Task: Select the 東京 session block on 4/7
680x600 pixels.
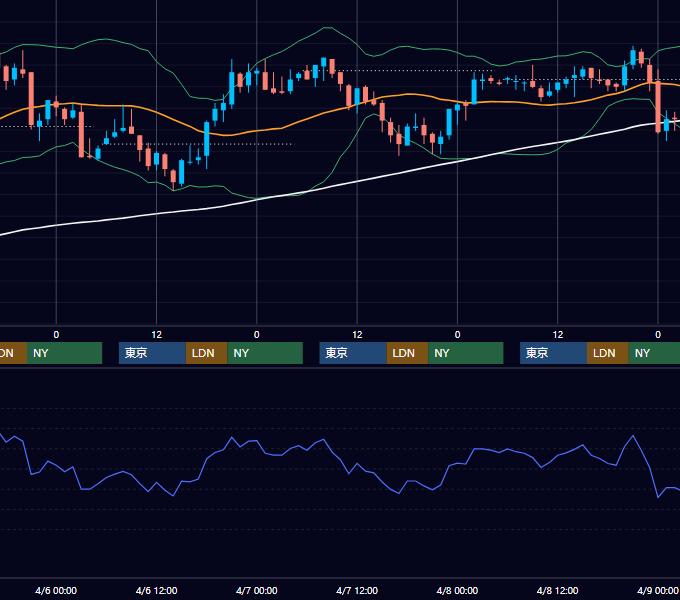Action: (x=353, y=353)
